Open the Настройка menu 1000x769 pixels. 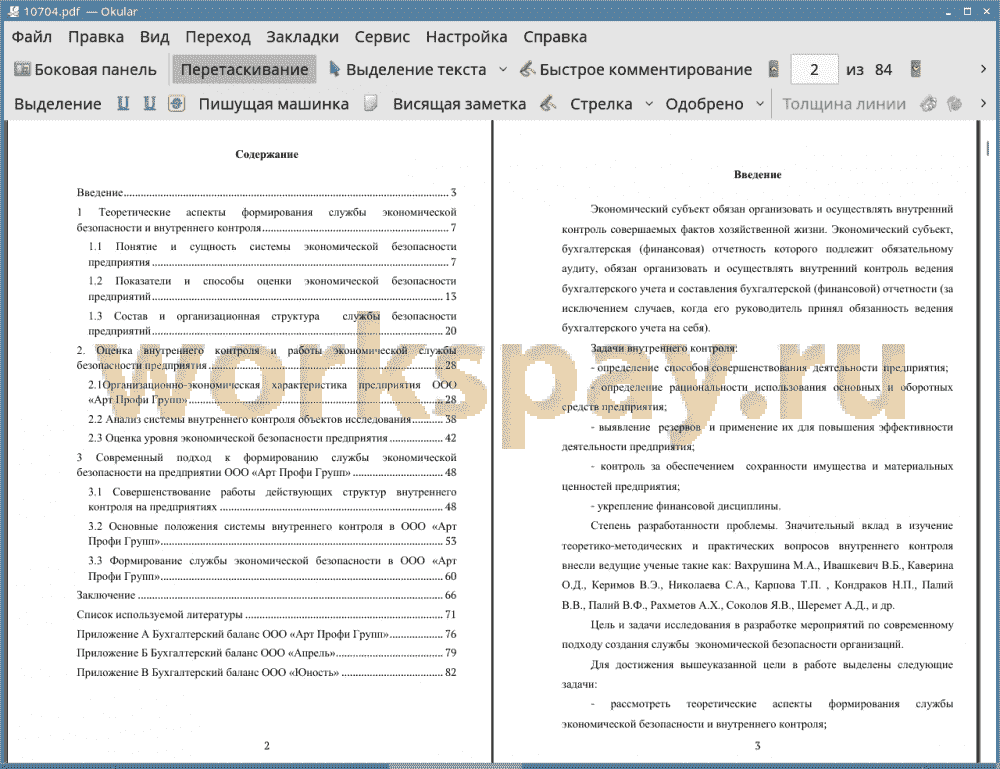466,37
